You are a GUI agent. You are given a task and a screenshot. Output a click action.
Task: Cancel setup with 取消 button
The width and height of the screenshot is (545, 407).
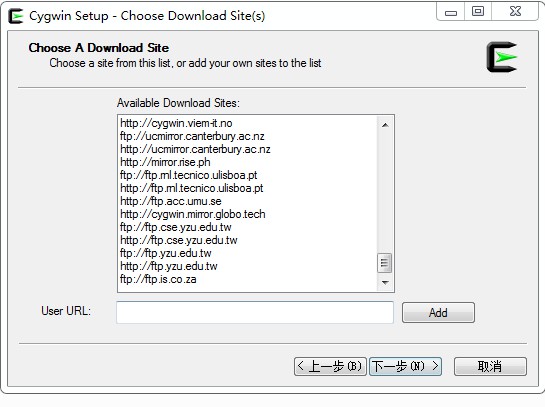pos(490,366)
